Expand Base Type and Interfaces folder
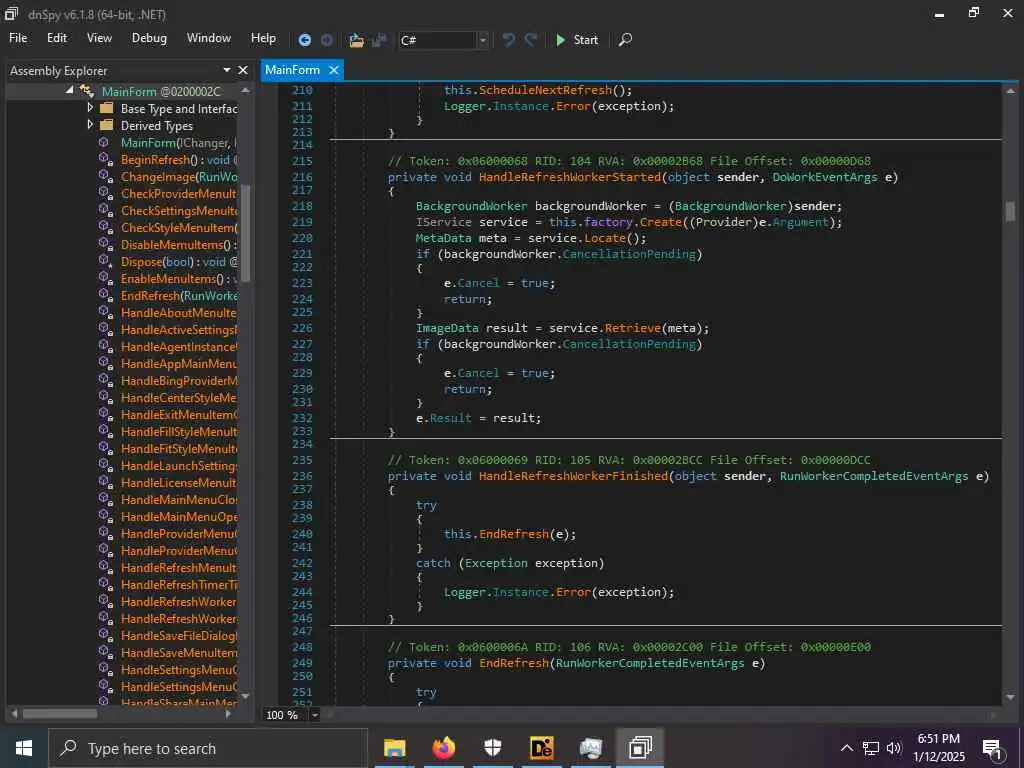1024x768 pixels. (x=90, y=108)
